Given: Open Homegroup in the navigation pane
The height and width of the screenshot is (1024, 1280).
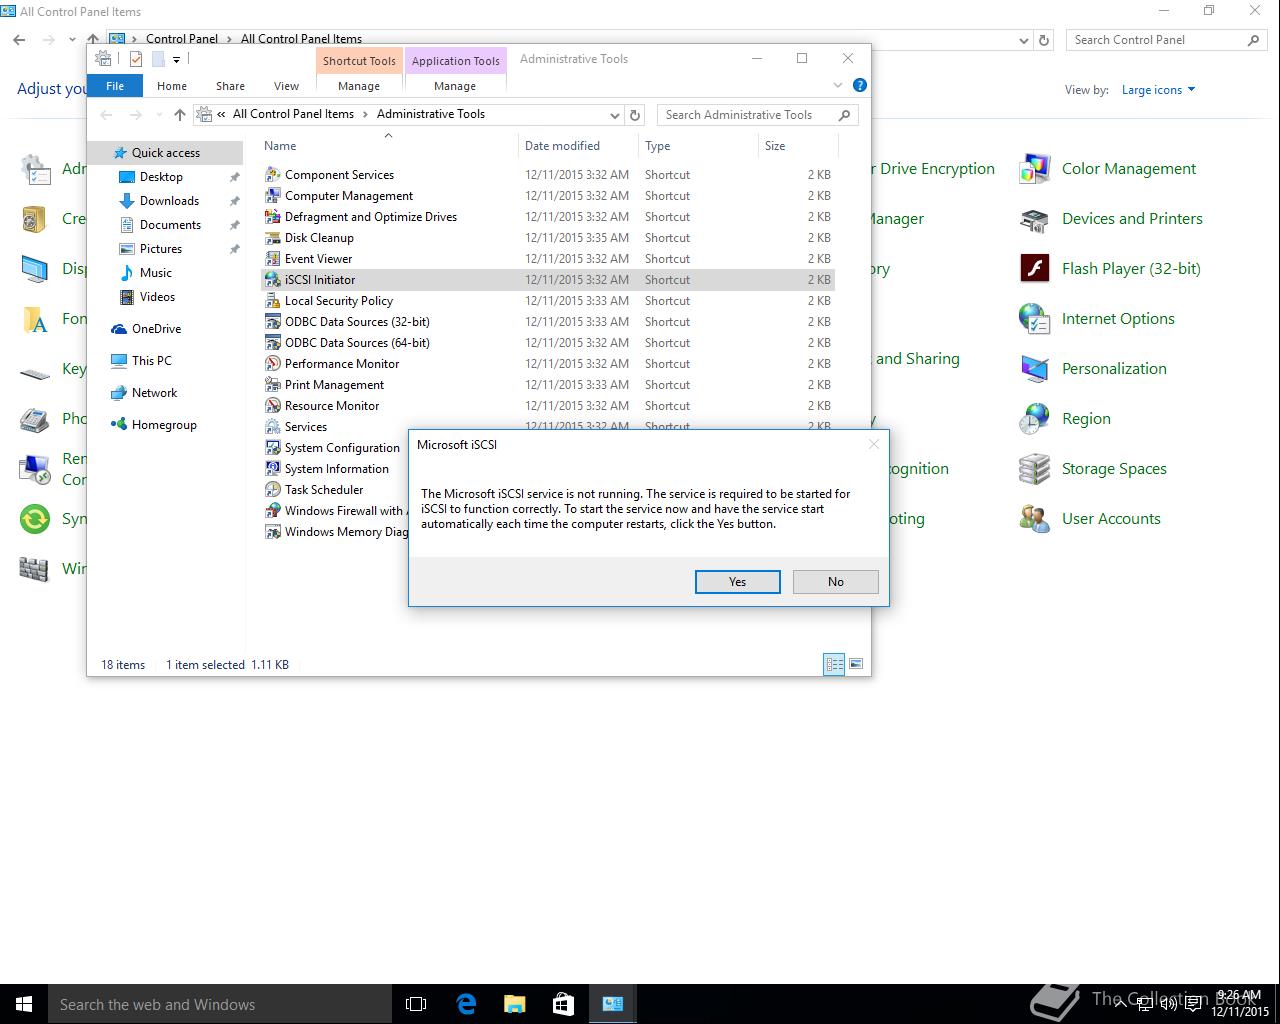Looking at the screenshot, I should click(x=164, y=425).
